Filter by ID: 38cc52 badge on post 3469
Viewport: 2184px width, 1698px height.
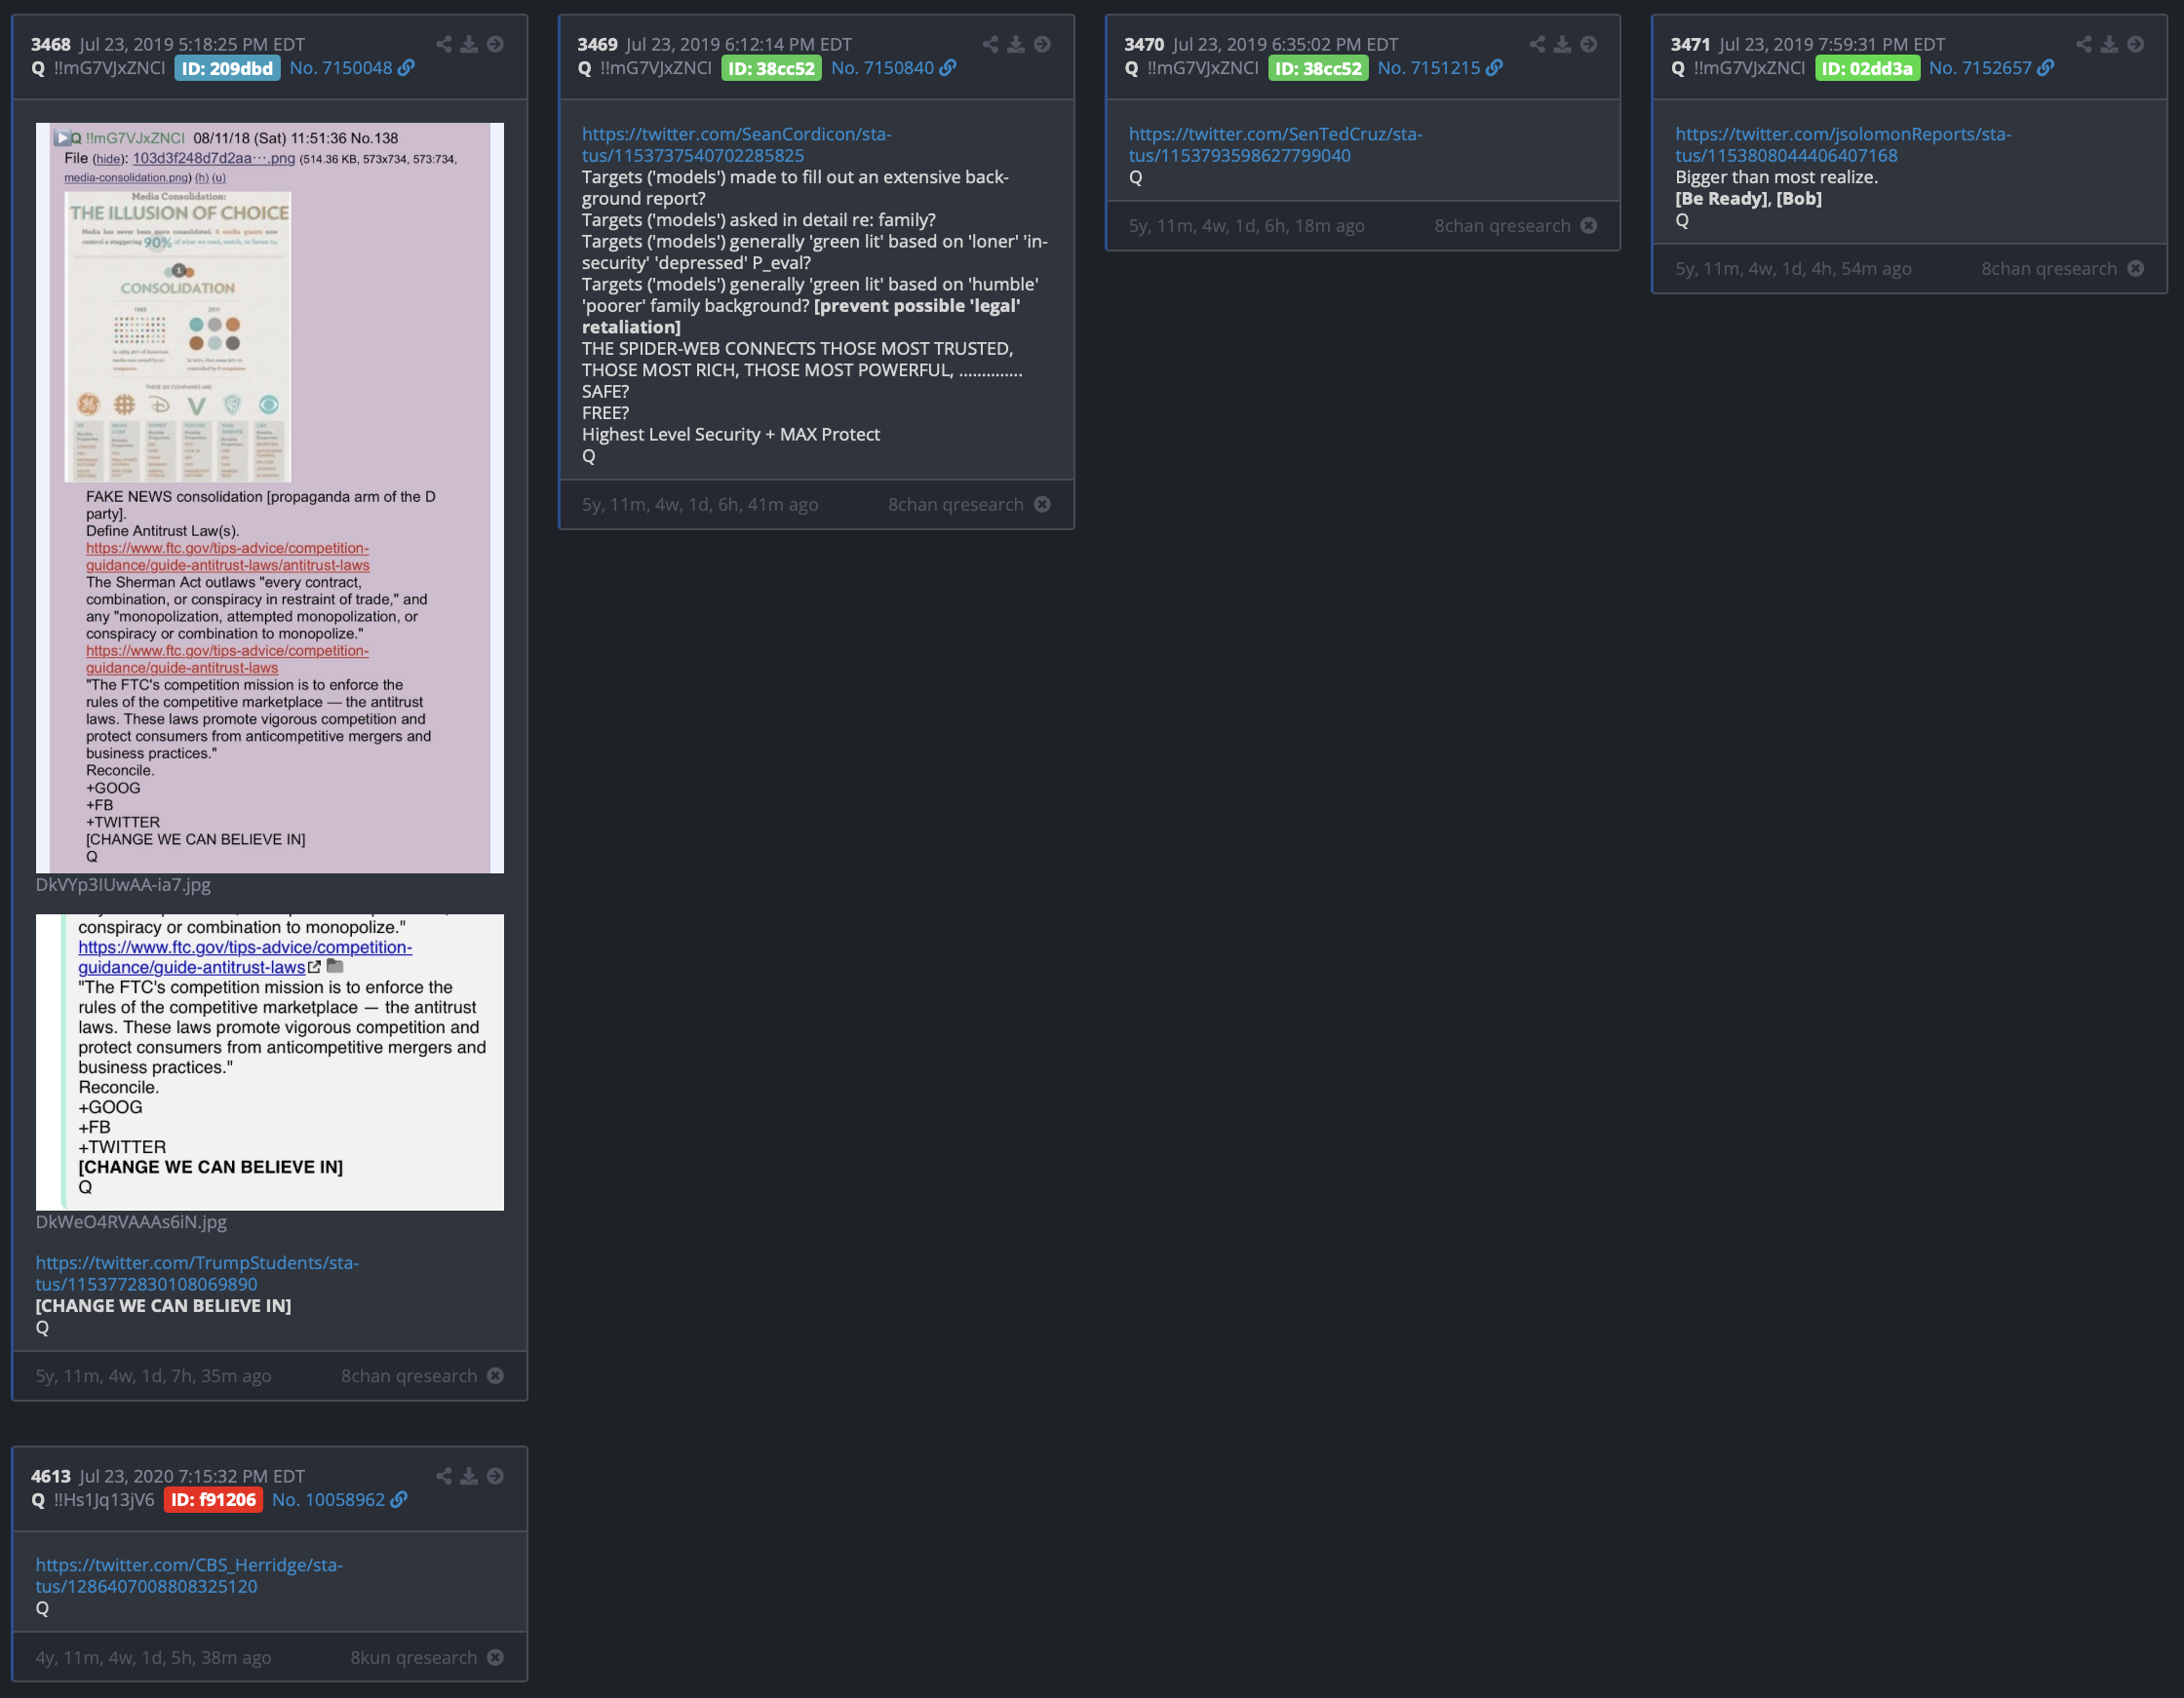[771, 68]
